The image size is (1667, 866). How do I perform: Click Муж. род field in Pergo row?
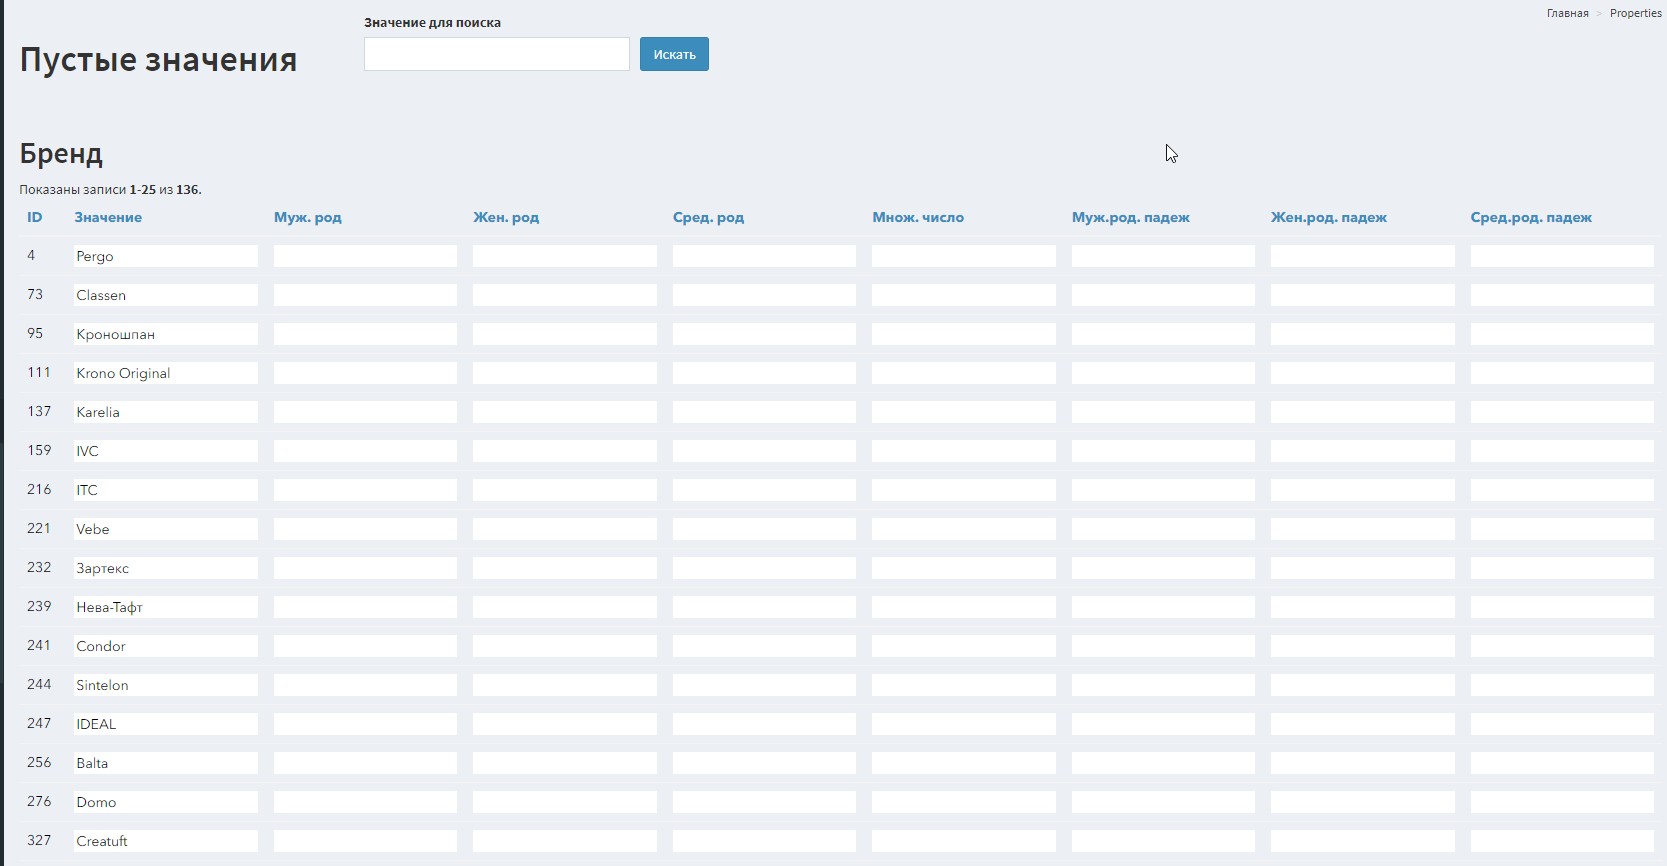(365, 256)
